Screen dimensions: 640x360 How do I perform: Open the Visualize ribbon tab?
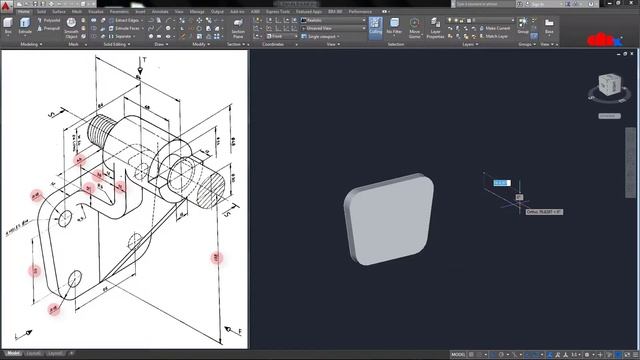pos(96,11)
